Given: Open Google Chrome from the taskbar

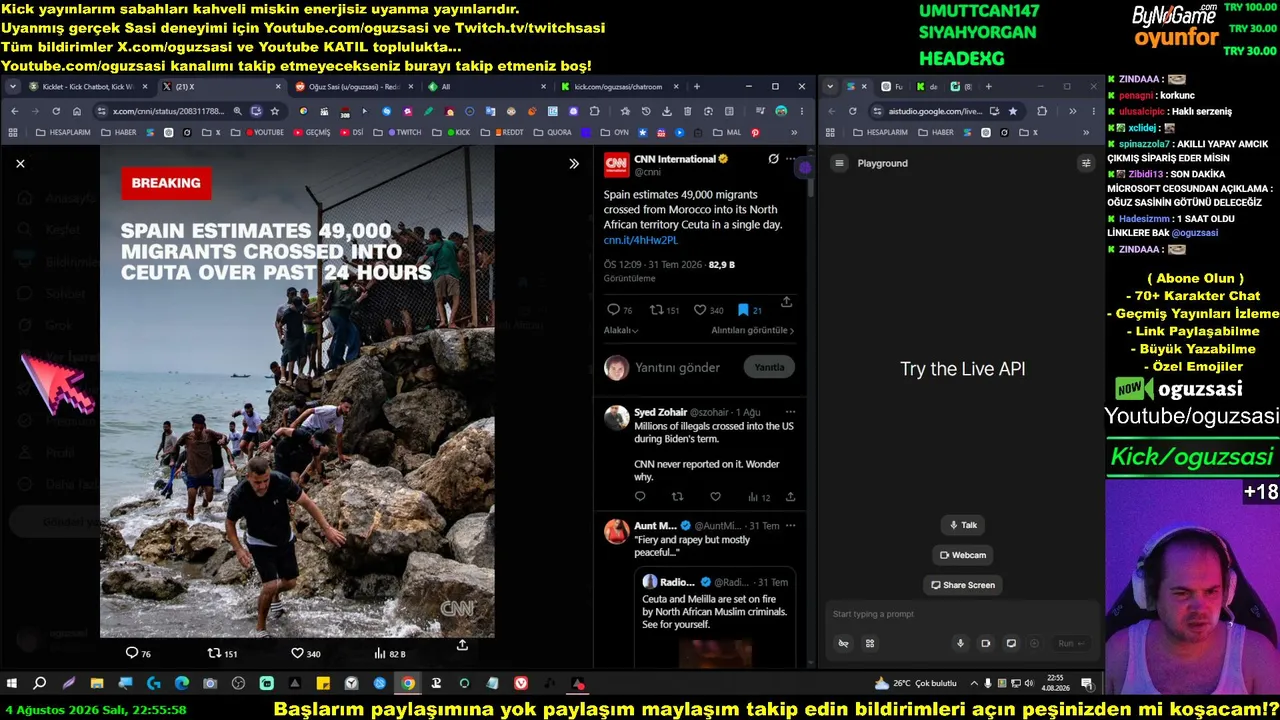Looking at the screenshot, I should click(408, 684).
